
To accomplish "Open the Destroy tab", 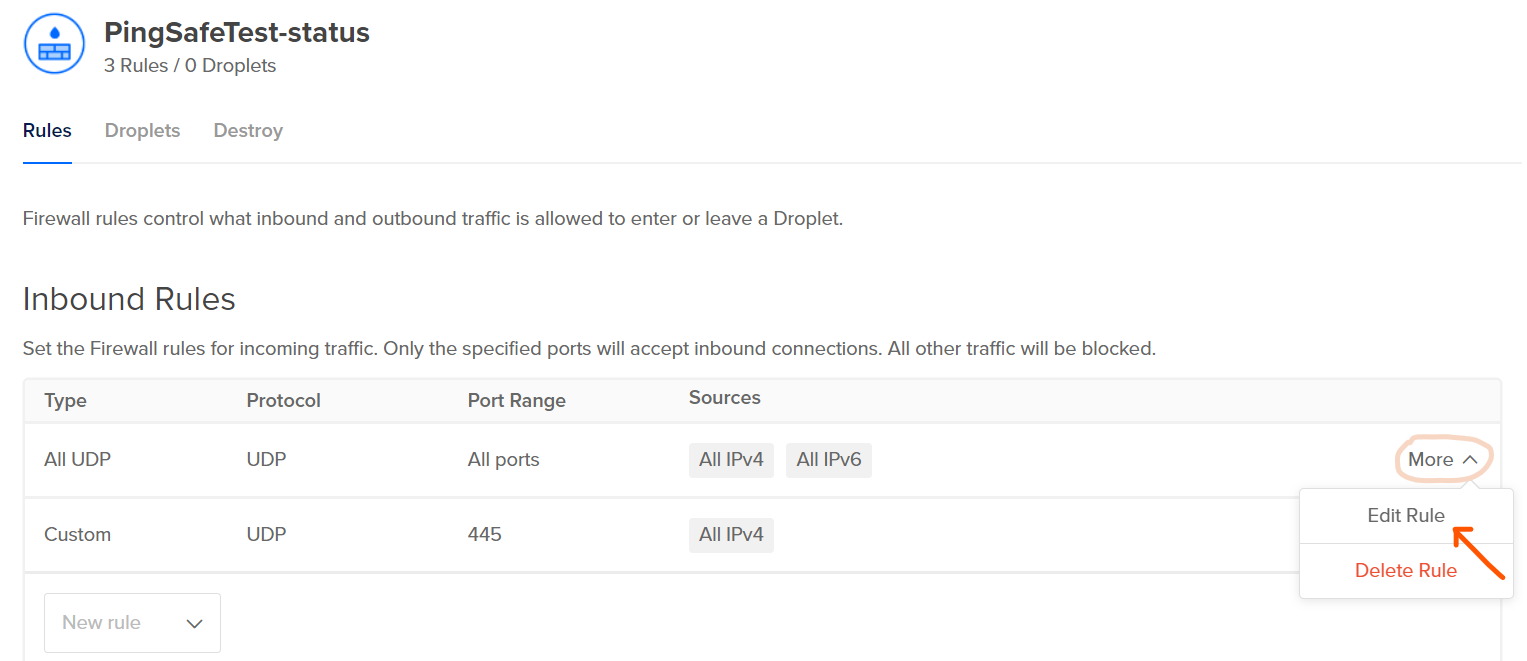I will coord(248,131).
